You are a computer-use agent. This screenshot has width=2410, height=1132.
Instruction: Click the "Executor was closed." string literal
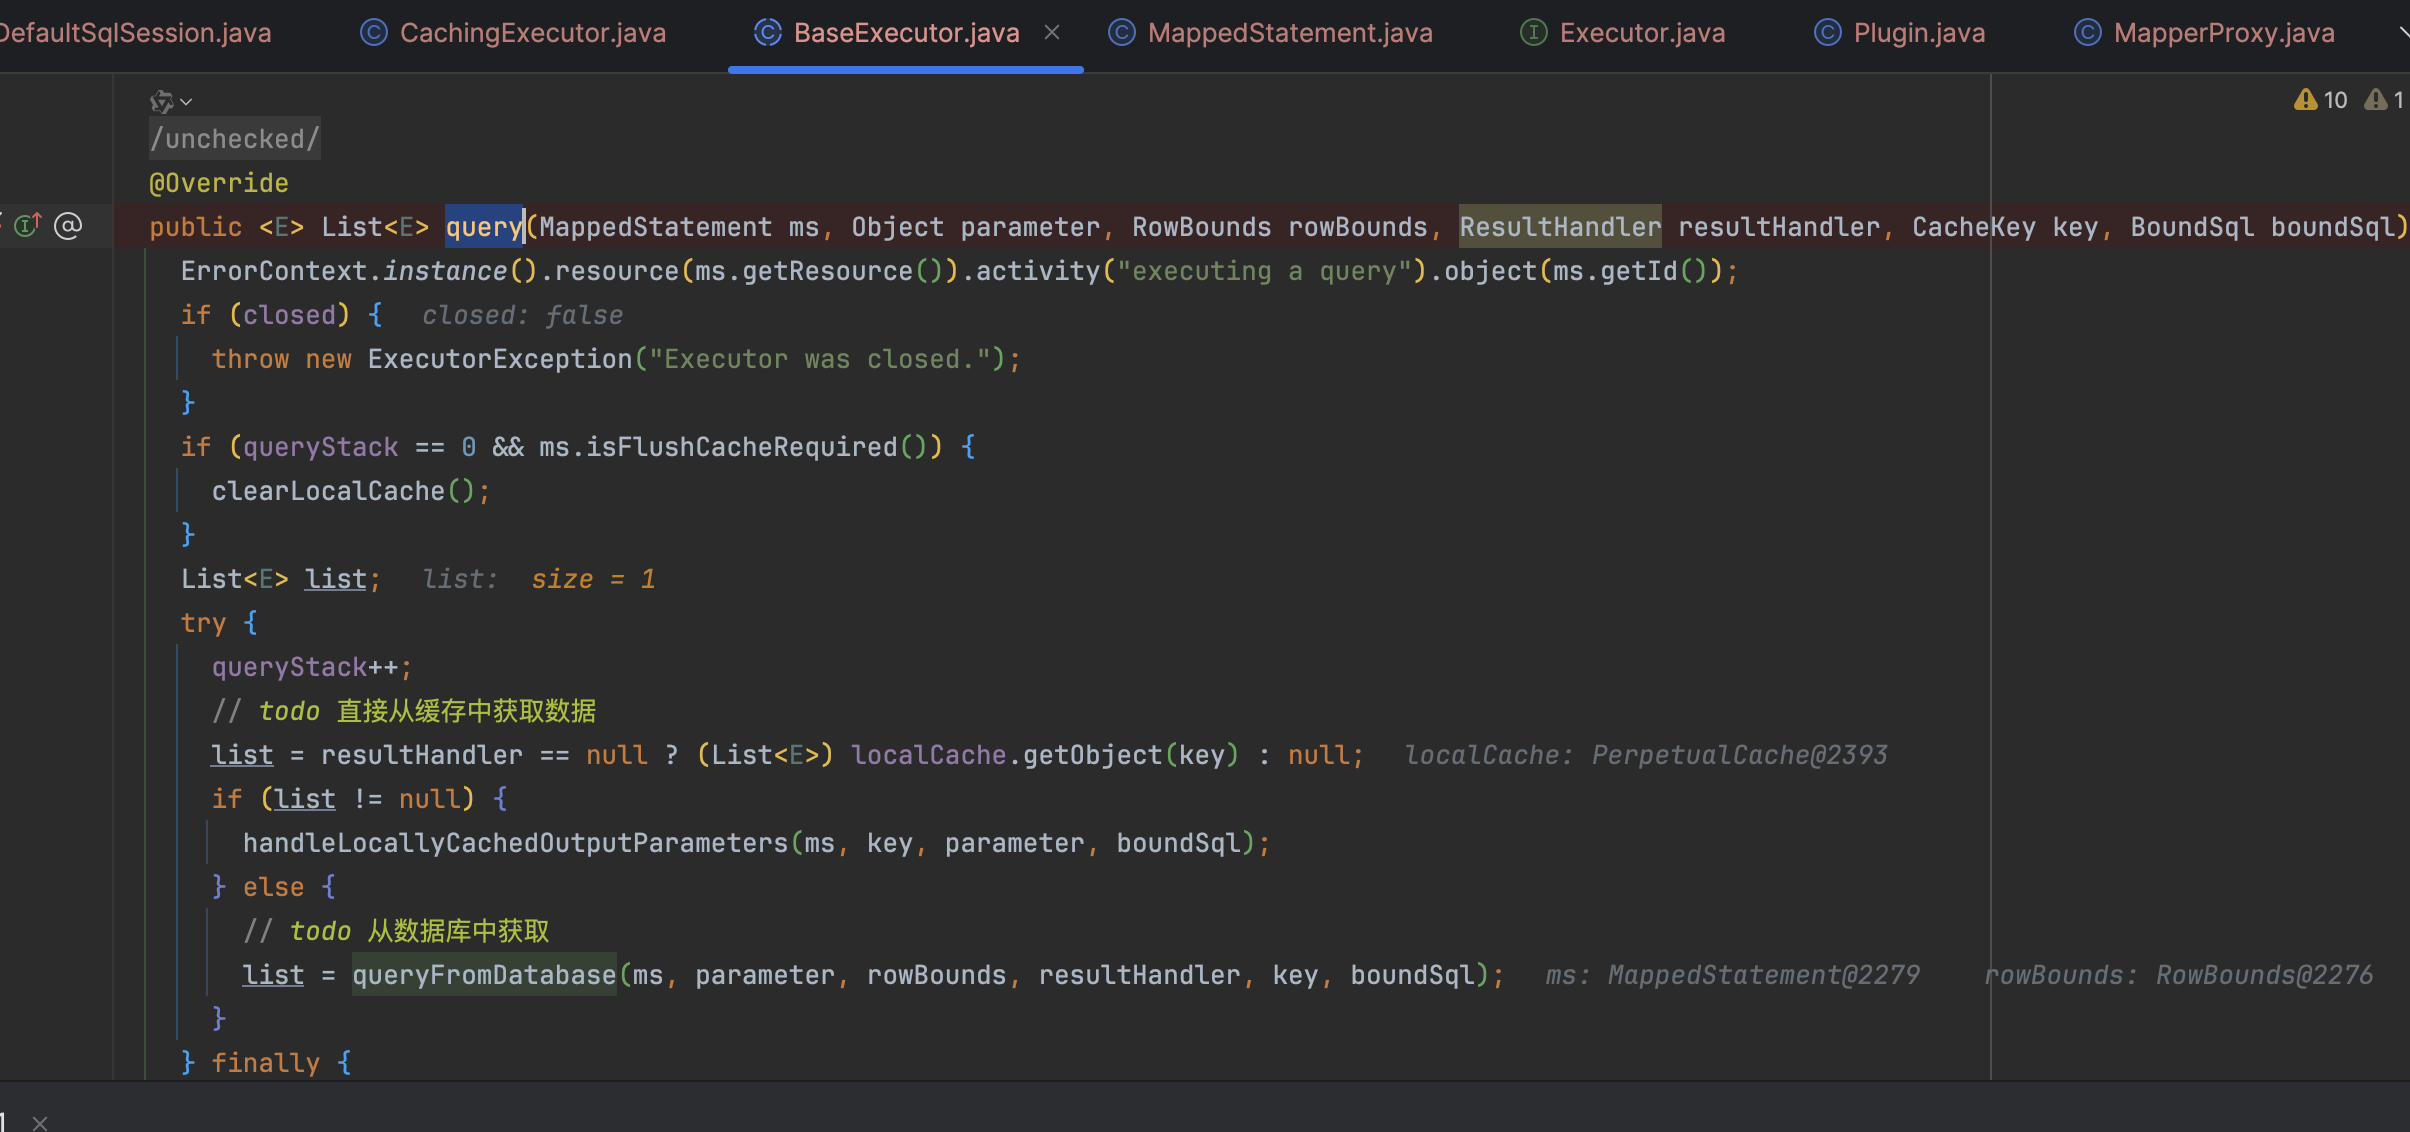(820, 359)
